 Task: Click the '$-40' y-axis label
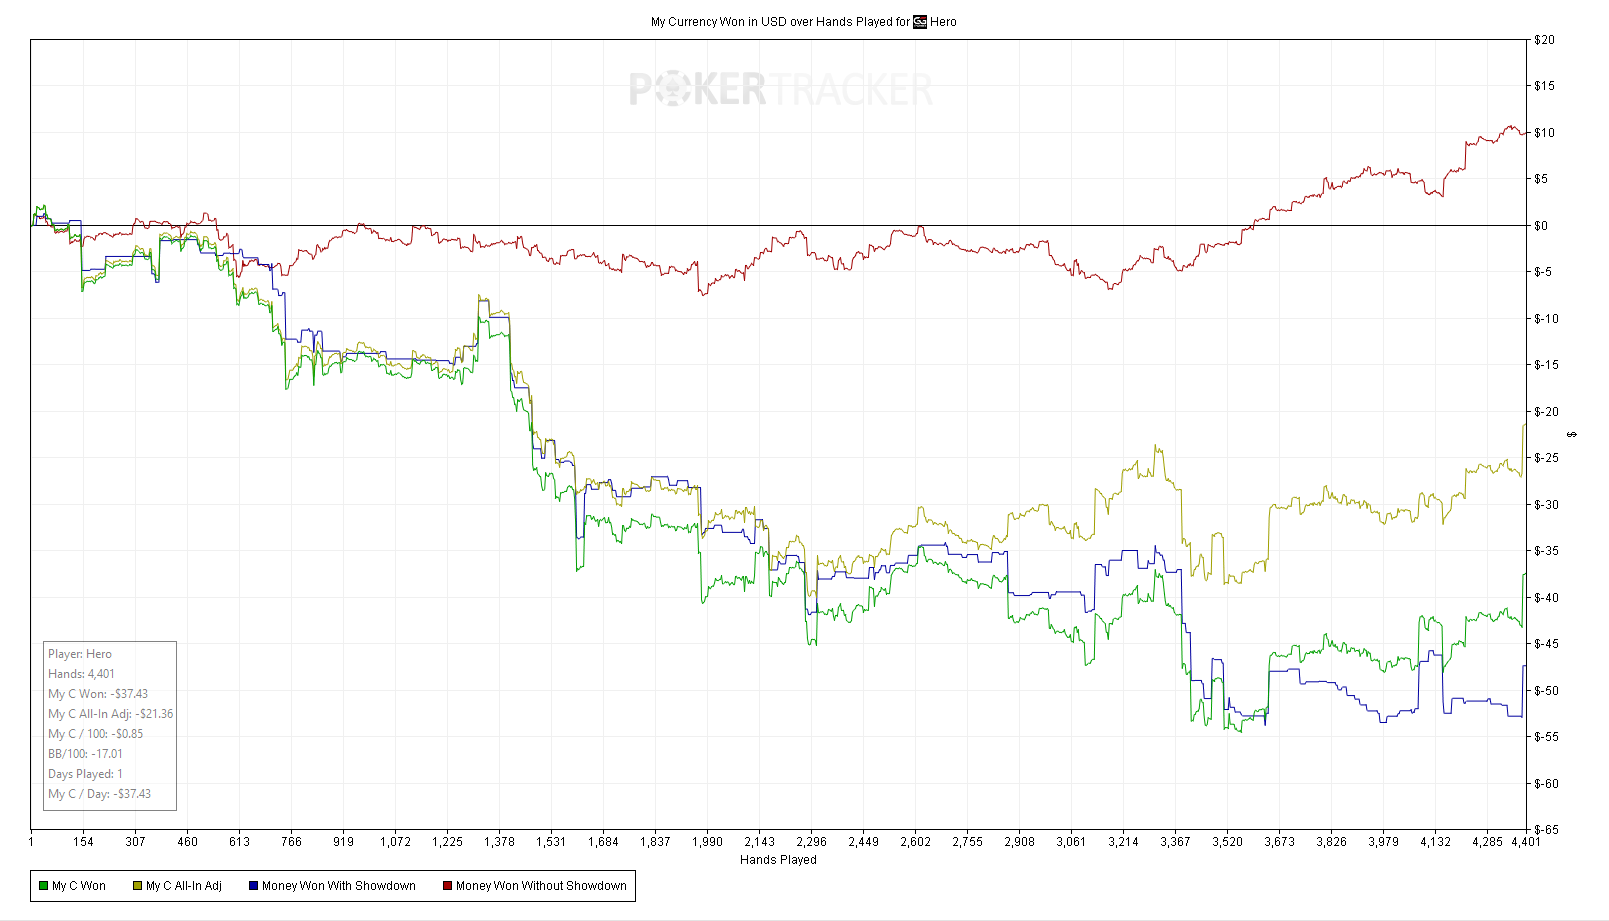1546,598
